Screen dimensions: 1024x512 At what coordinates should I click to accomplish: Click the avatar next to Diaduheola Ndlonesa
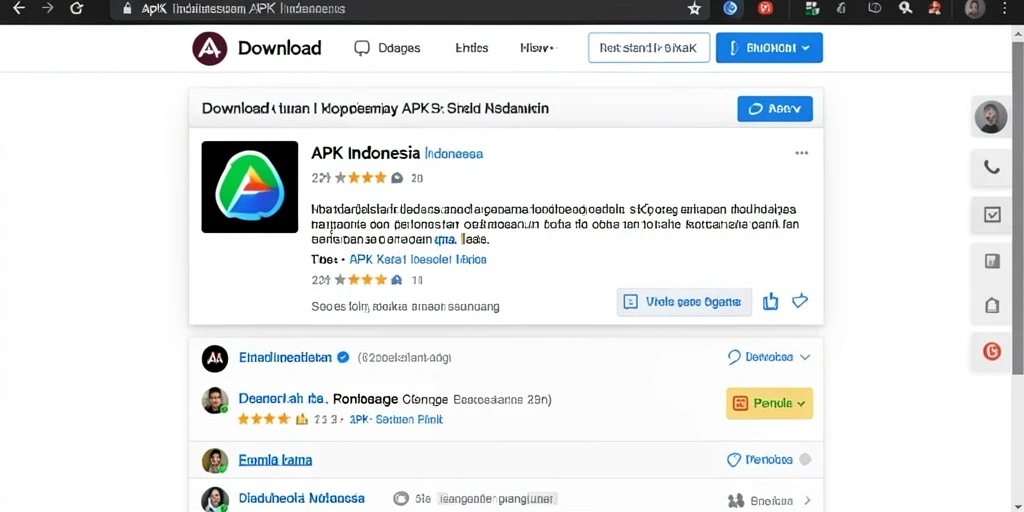pyautogui.click(x=215, y=500)
